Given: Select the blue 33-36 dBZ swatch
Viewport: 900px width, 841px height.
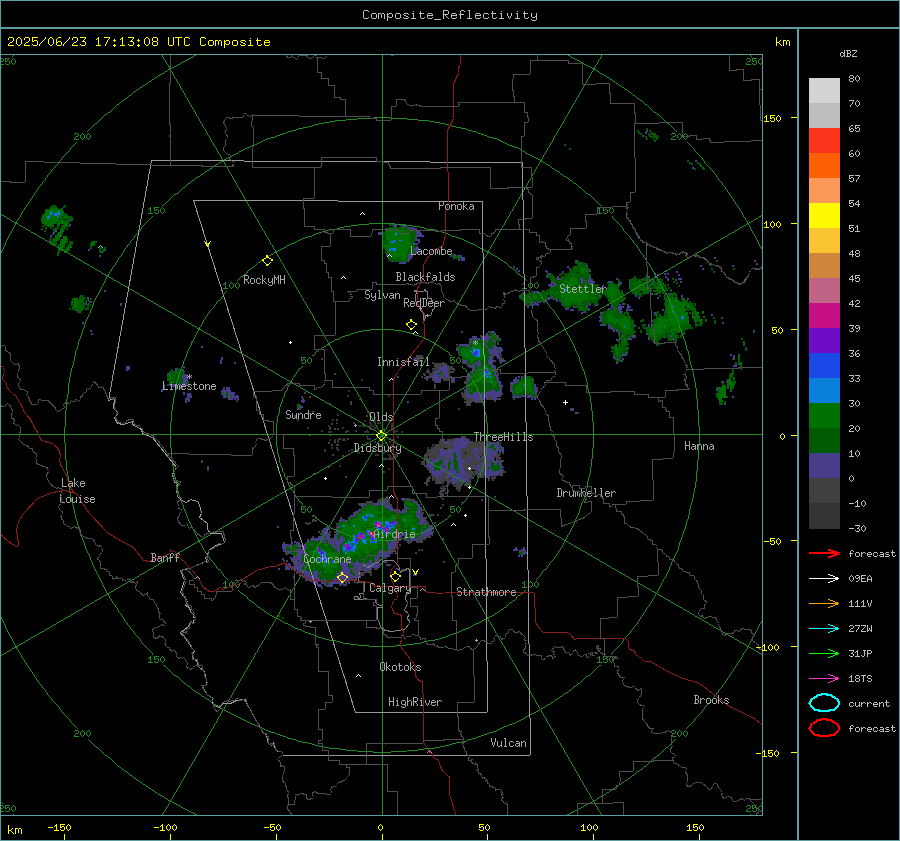Looking at the screenshot, I should coord(824,366).
